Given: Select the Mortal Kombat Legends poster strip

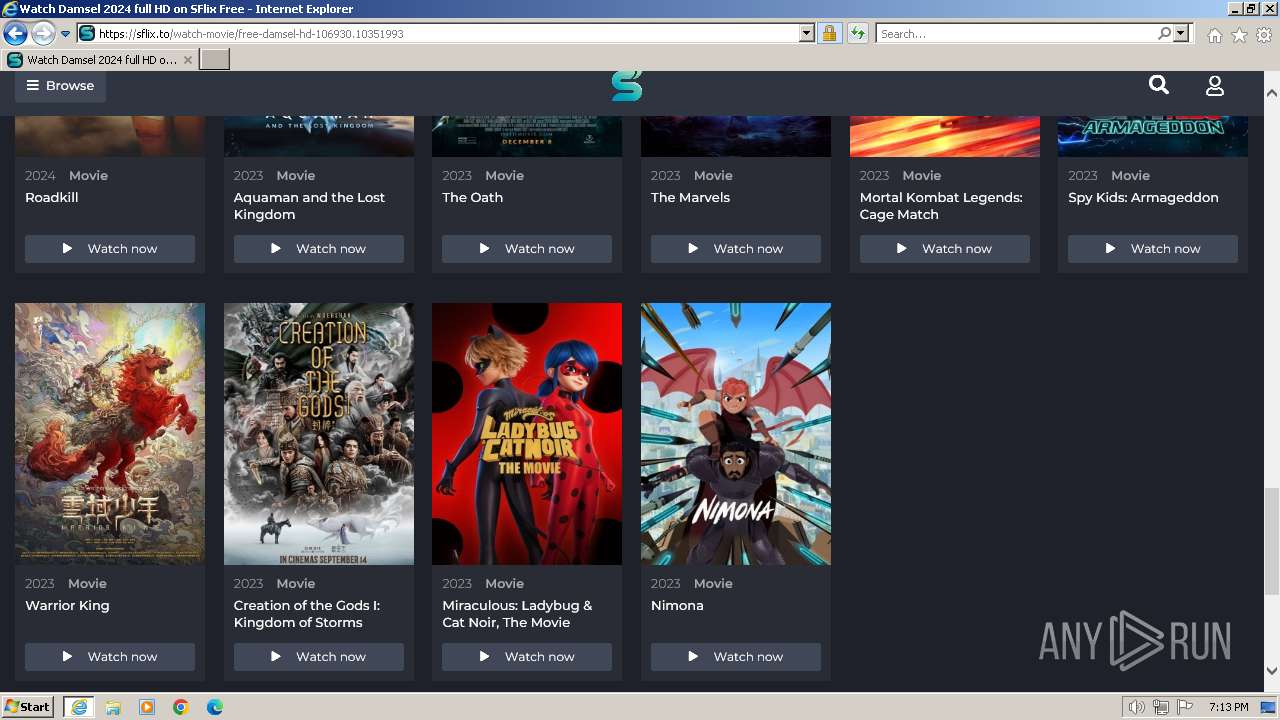Looking at the screenshot, I should pyautogui.click(x=945, y=137).
